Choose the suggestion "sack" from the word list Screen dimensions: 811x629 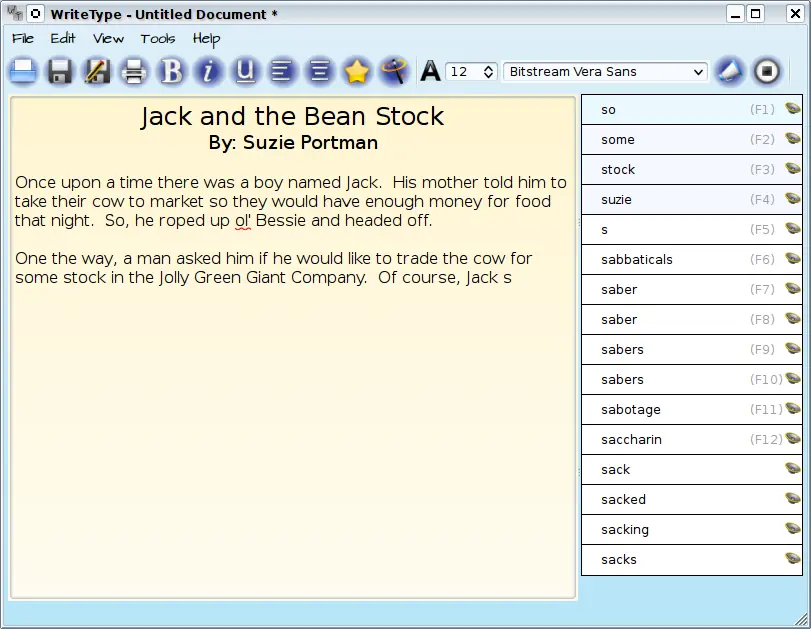[692, 470]
